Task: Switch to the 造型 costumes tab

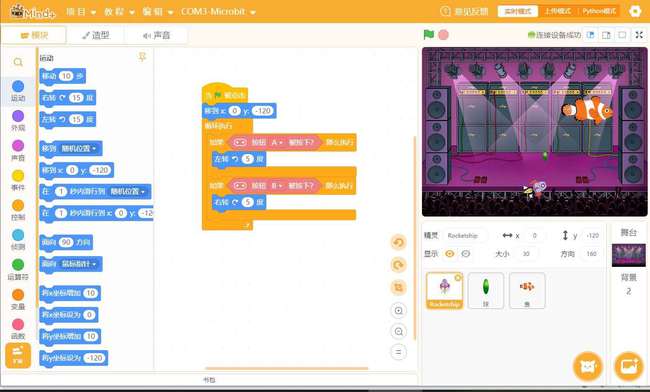Action: tap(96, 35)
